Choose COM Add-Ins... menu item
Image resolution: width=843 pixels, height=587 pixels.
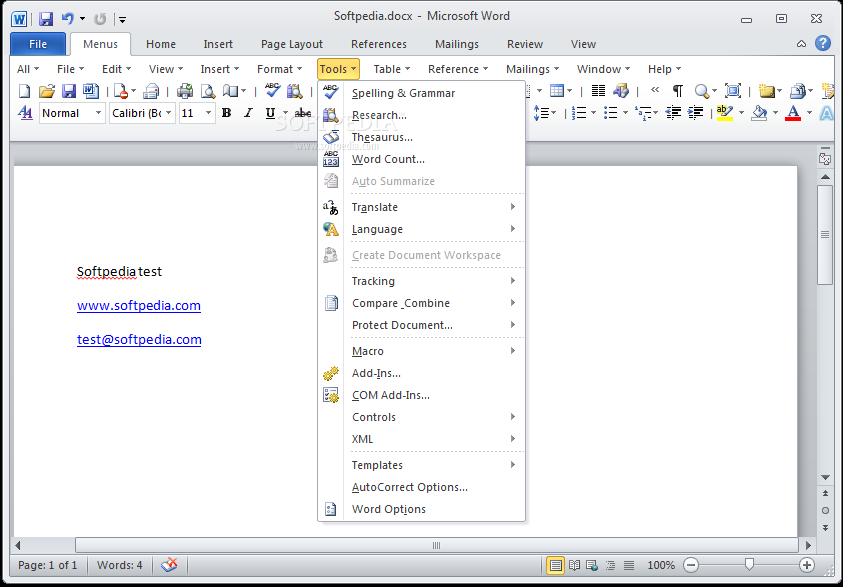tap(422, 395)
